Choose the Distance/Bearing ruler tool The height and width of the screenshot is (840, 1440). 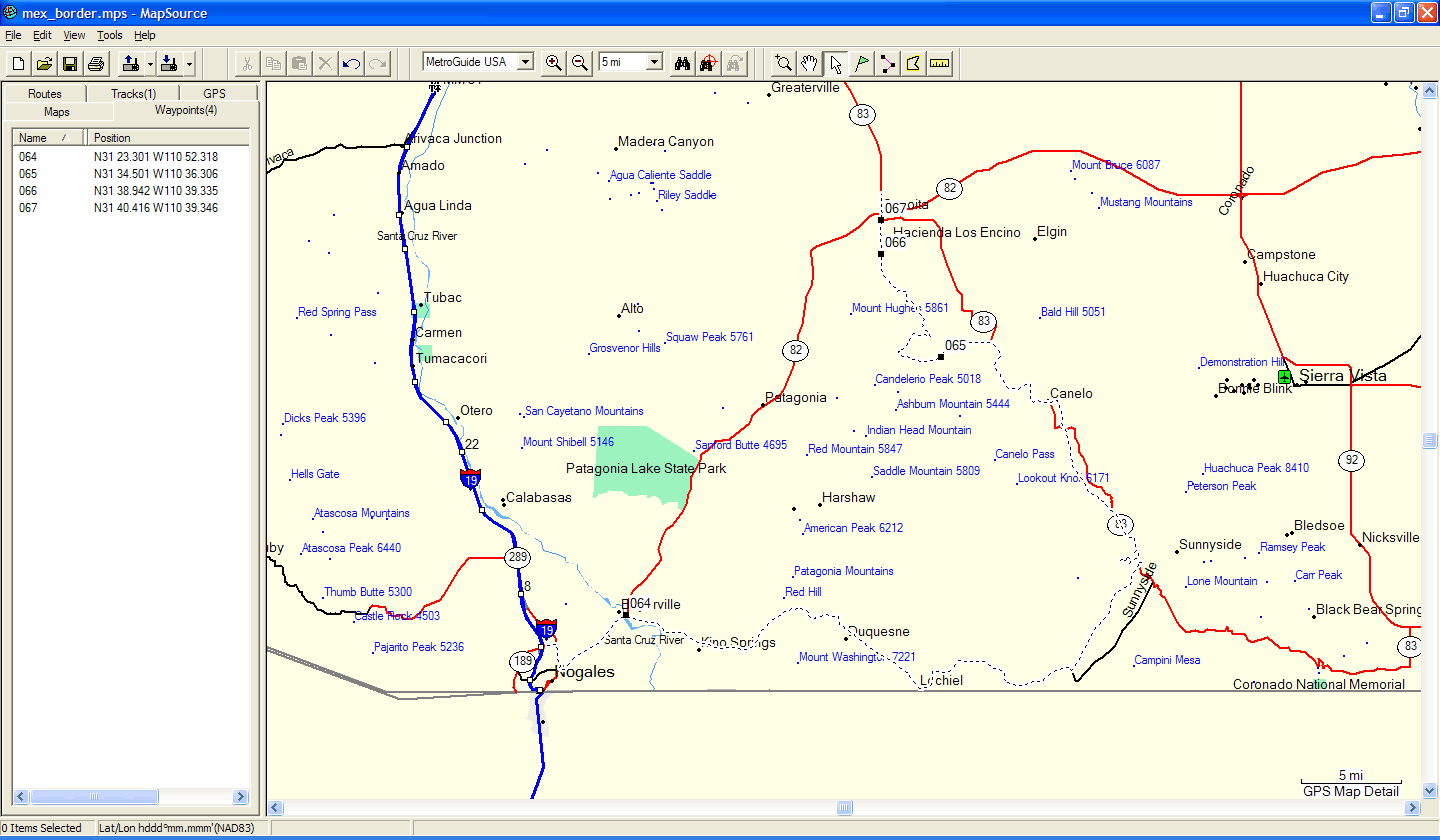939,64
